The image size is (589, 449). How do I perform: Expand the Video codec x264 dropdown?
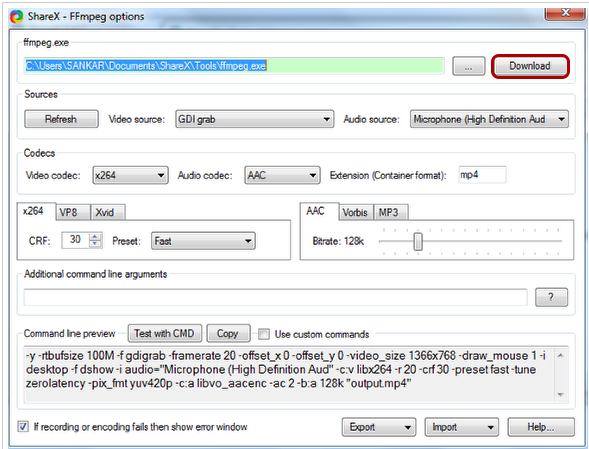pyautogui.click(x=130, y=175)
